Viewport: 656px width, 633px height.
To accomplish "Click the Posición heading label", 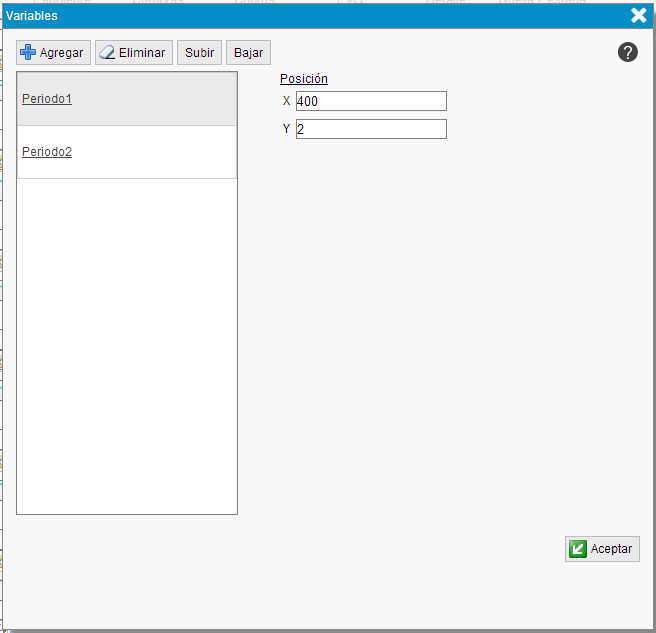I will (x=304, y=79).
